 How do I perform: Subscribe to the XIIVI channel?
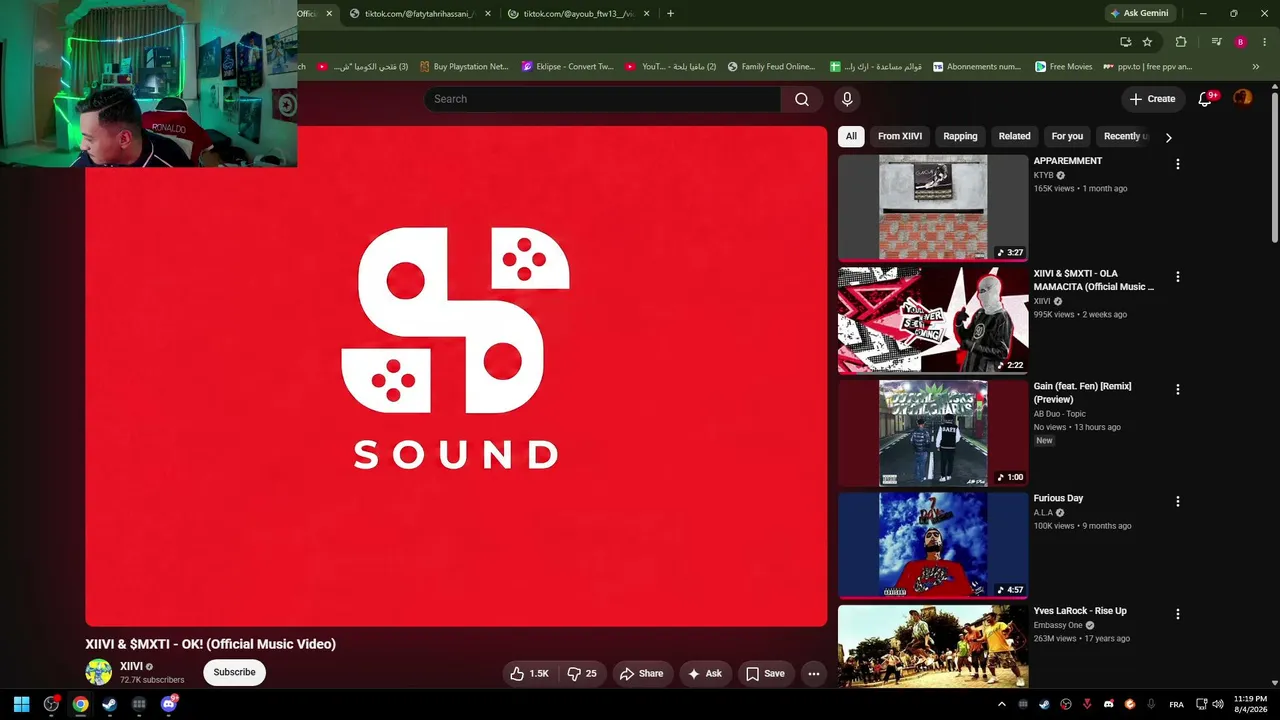tap(234, 672)
